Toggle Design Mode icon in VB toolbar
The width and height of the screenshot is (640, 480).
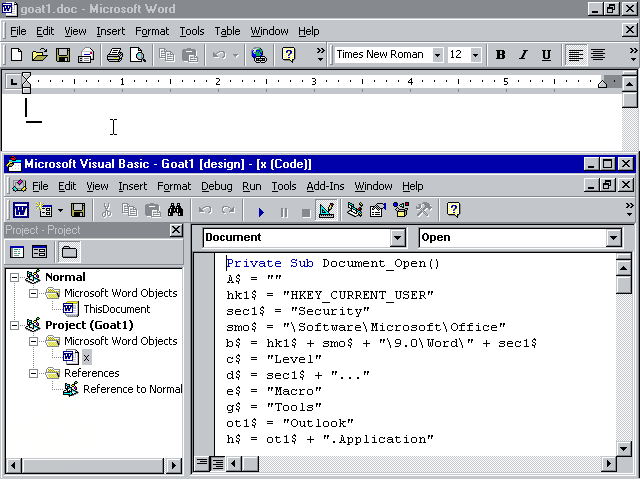[x=327, y=210]
